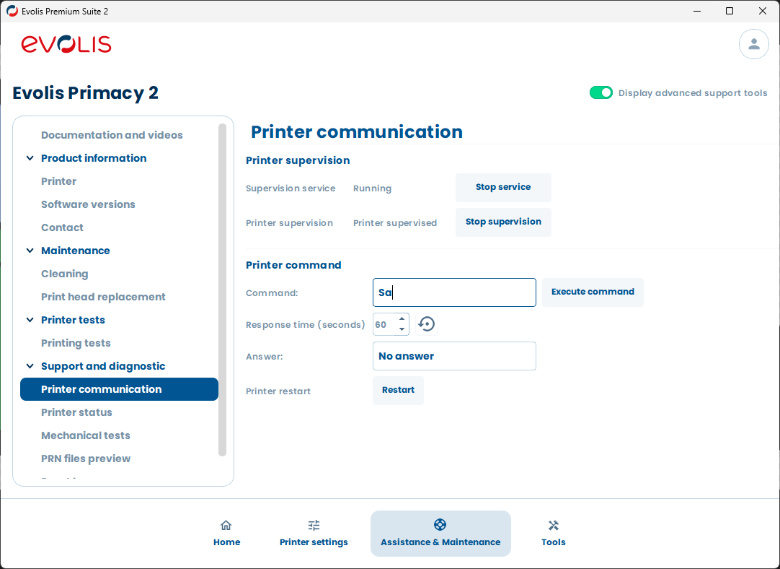Click the Printer supervised status text
The height and width of the screenshot is (569, 780).
(395, 223)
